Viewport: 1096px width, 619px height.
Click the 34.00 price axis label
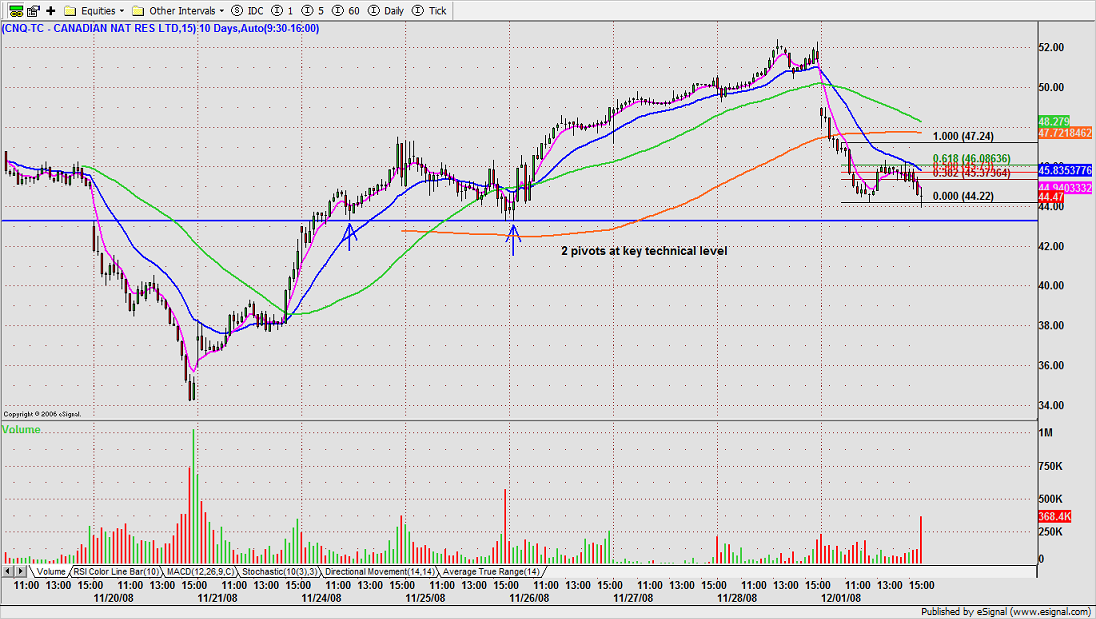click(1051, 405)
